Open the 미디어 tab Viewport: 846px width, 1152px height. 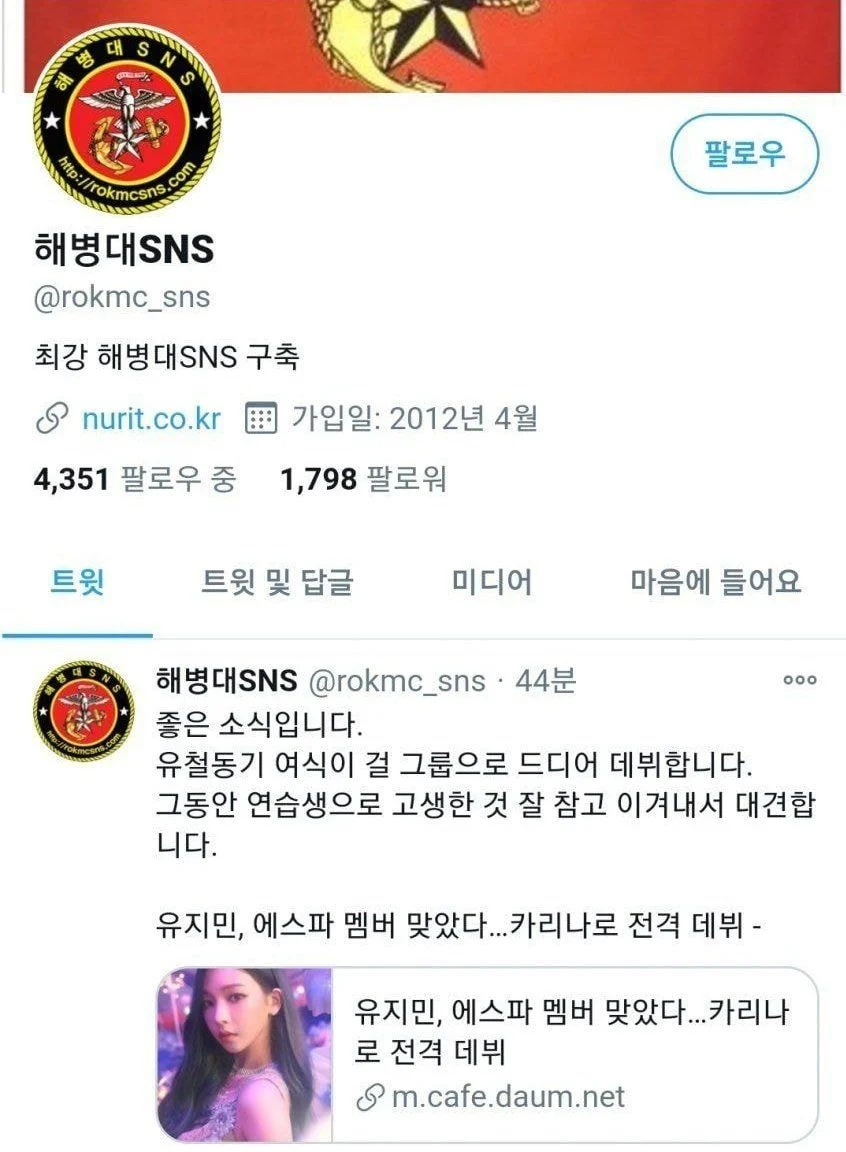pos(491,582)
